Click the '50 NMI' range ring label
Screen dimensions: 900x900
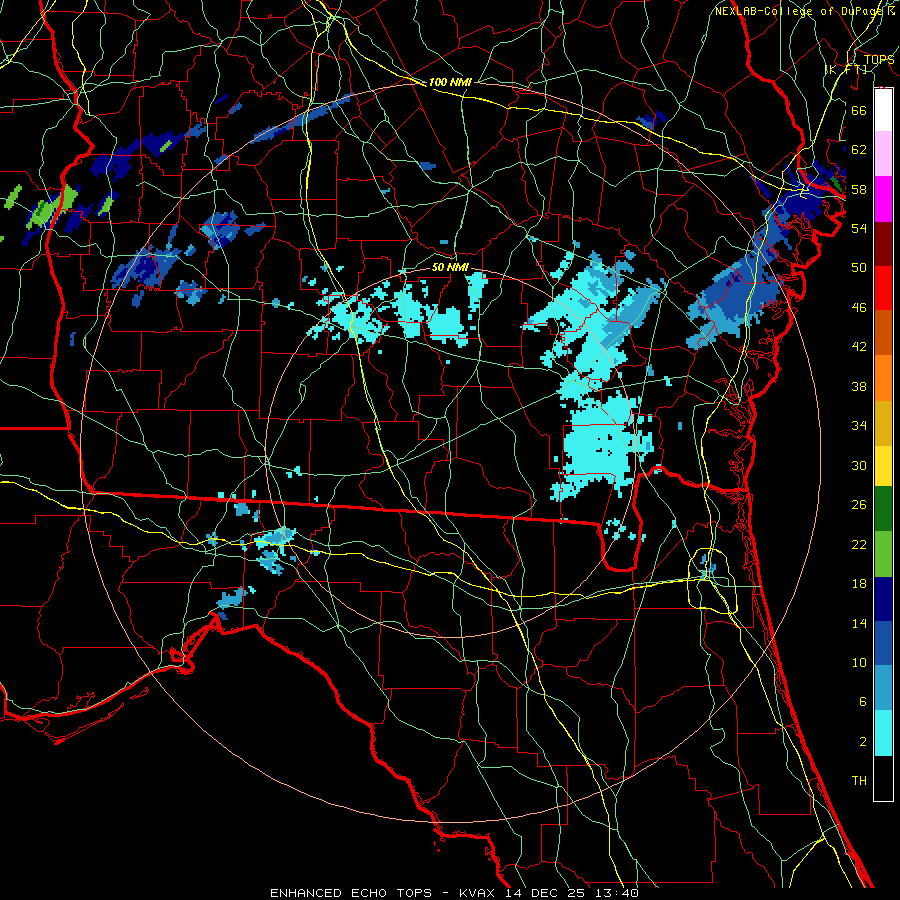(451, 267)
